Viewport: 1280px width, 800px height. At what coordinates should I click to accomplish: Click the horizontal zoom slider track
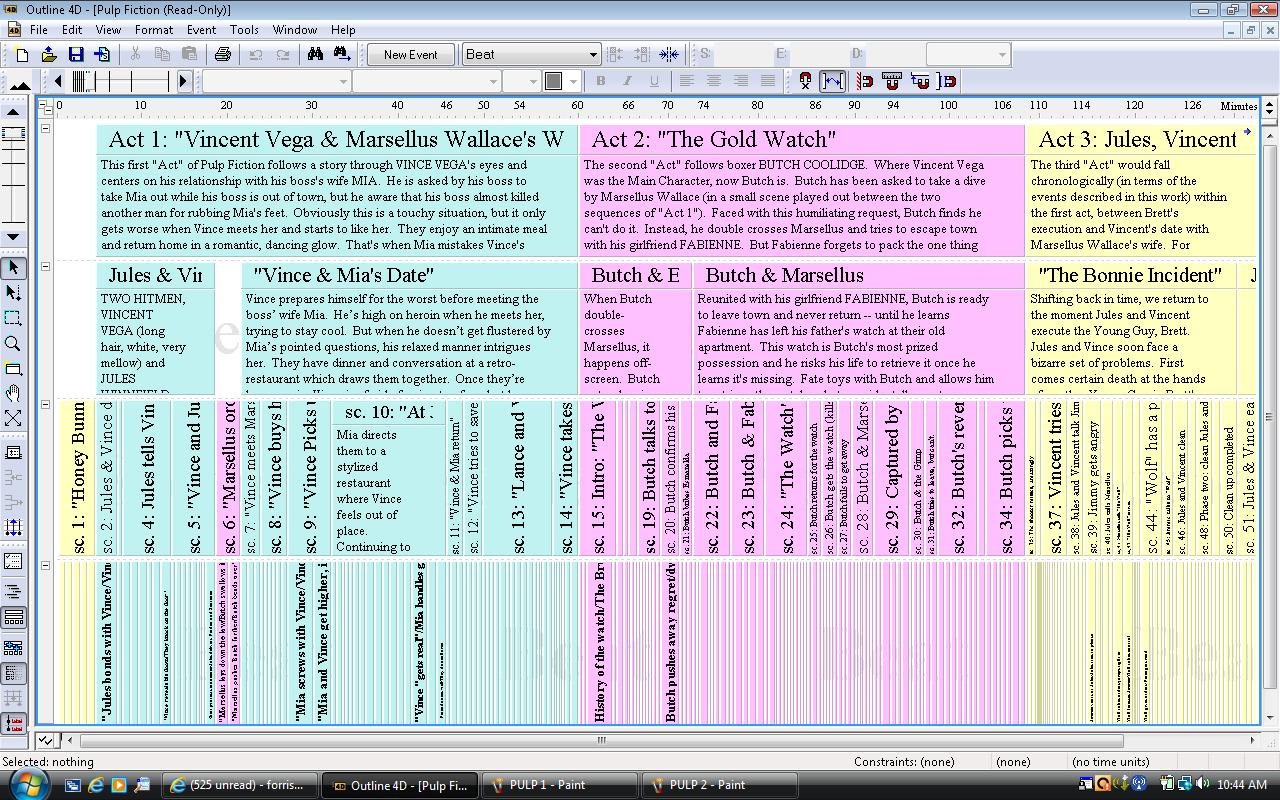click(121, 81)
